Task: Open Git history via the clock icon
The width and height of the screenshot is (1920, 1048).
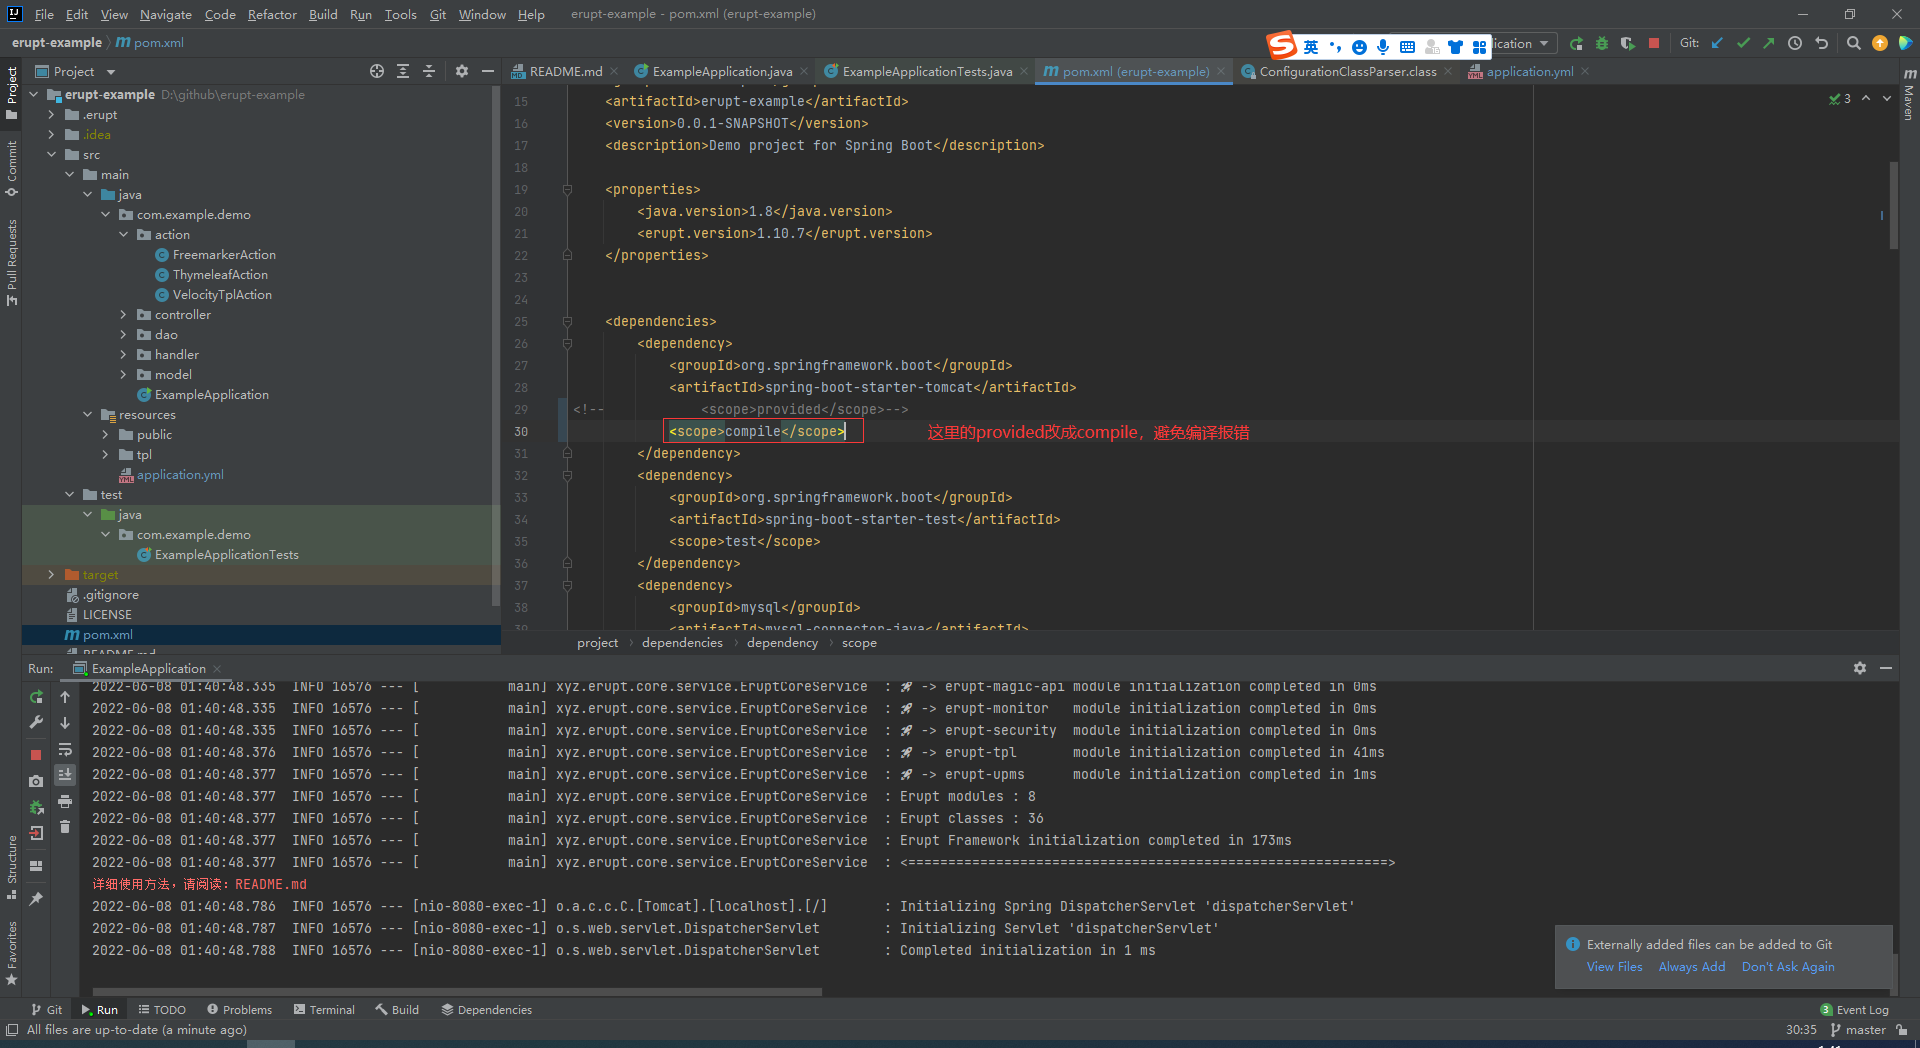Action: [x=1795, y=44]
